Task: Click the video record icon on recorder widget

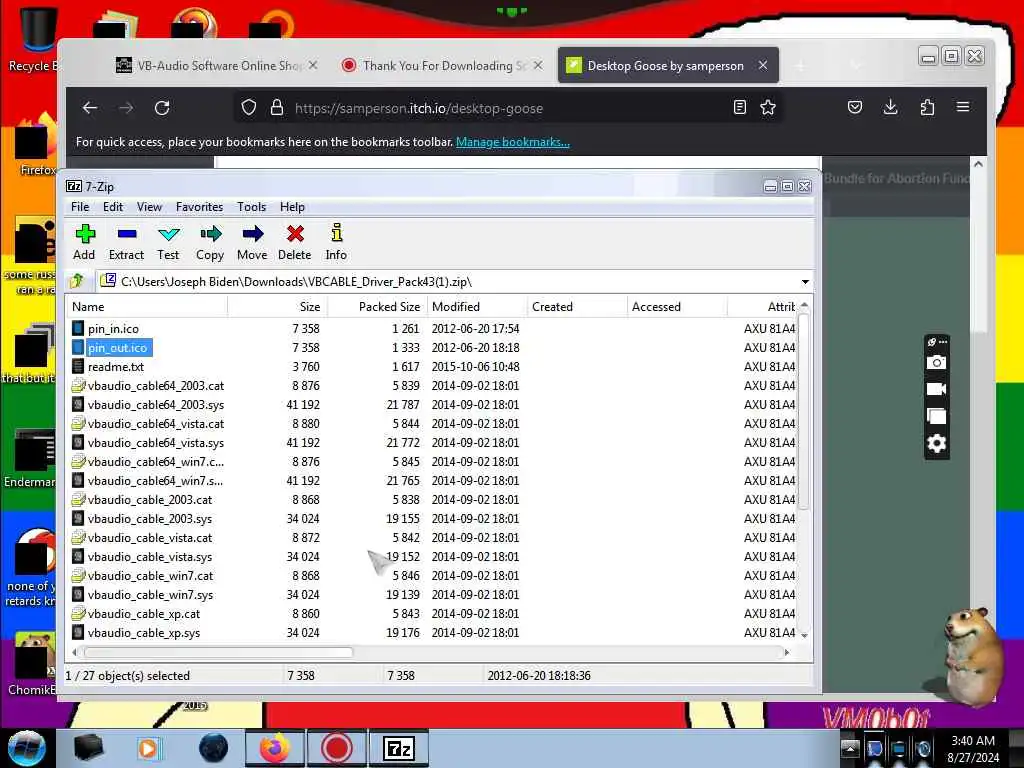Action: click(x=936, y=389)
